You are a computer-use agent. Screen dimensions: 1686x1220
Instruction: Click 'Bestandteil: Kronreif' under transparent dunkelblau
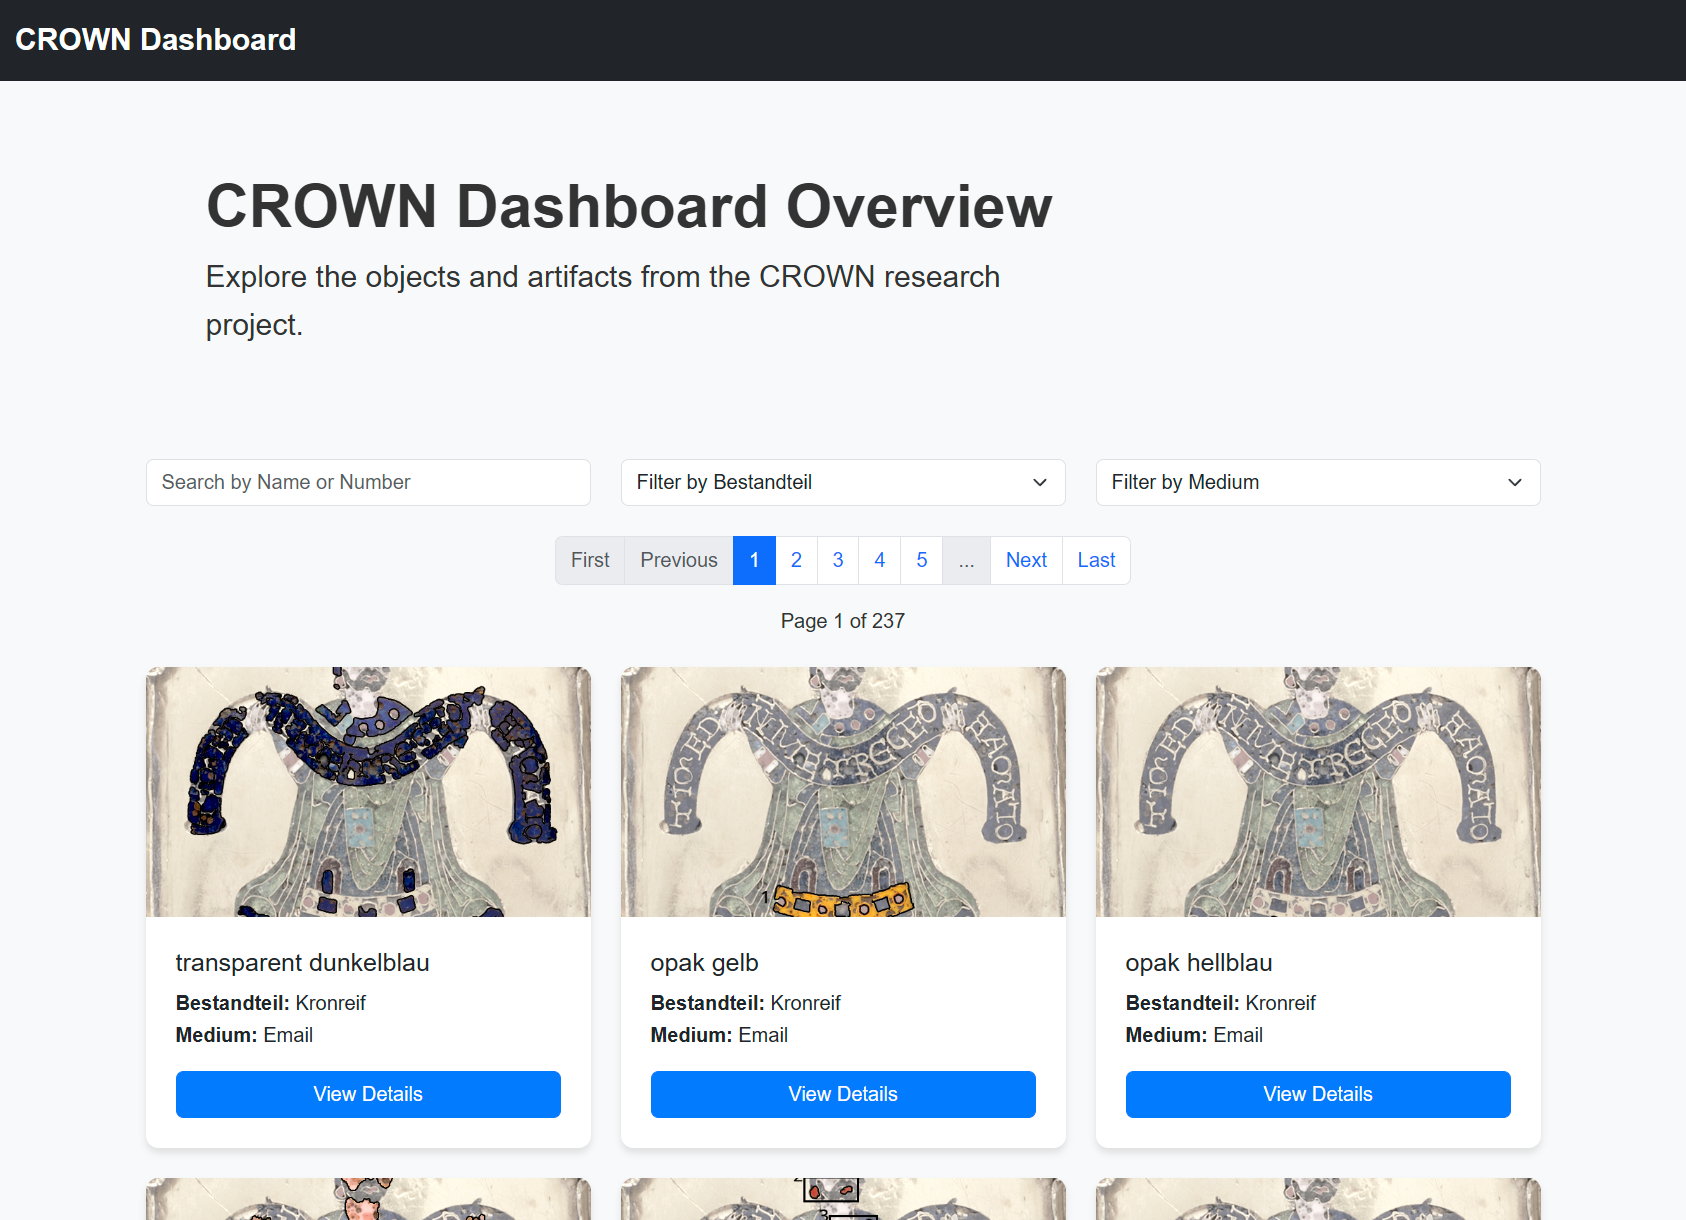271,1003
